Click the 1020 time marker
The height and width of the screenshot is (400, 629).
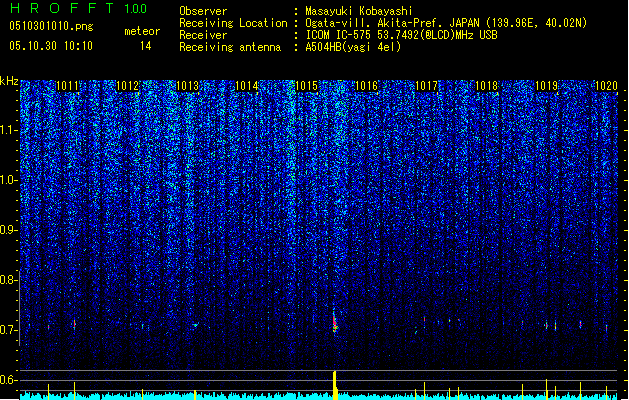pyautogui.click(x=606, y=86)
